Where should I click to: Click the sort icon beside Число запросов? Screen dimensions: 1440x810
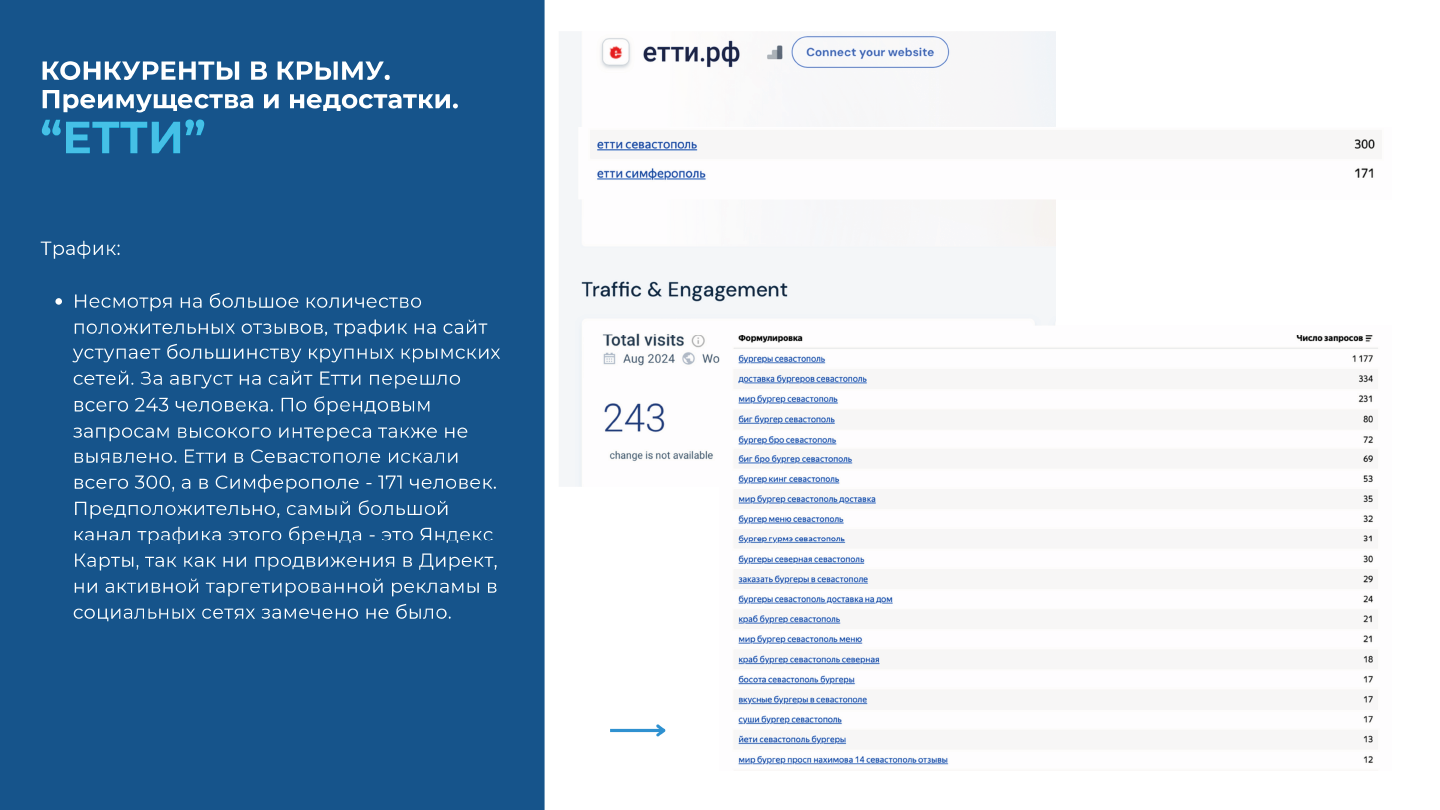pyautogui.click(x=1369, y=339)
